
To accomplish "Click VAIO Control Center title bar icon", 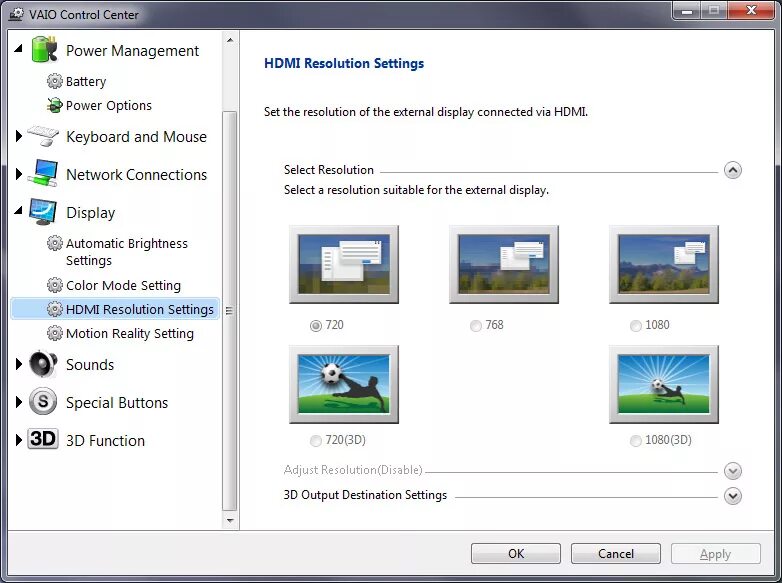I will tap(16, 14).
